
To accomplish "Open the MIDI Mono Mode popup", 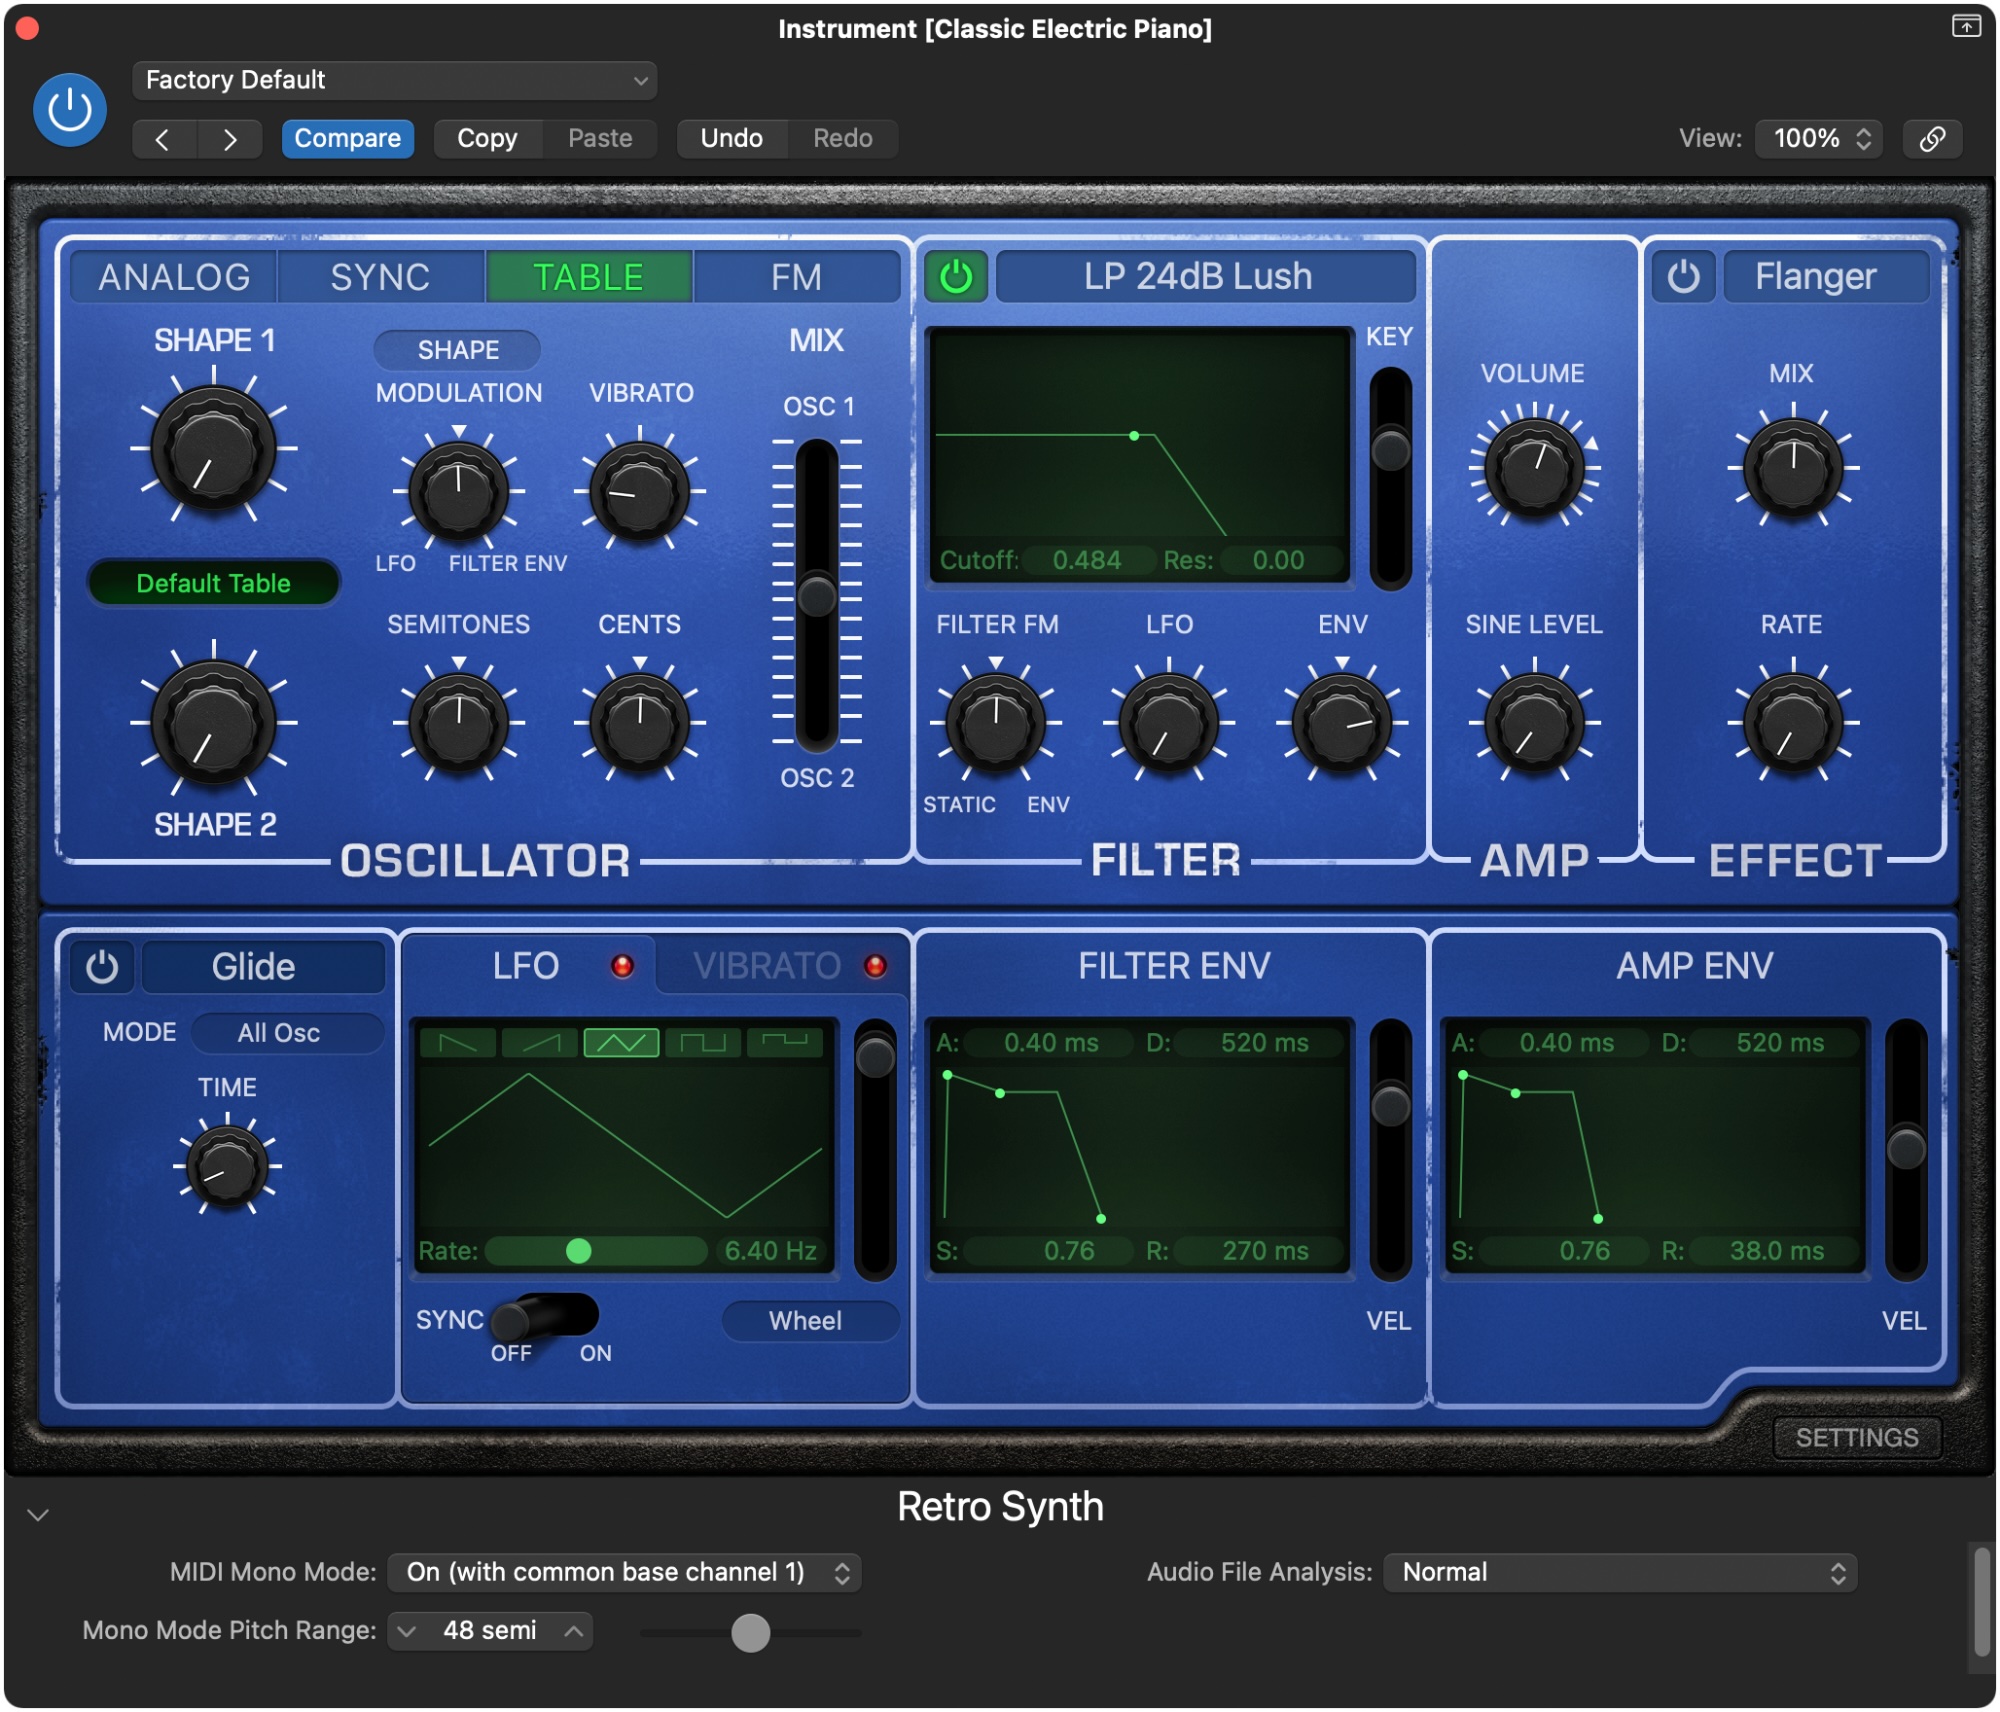I will [x=624, y=1572].
